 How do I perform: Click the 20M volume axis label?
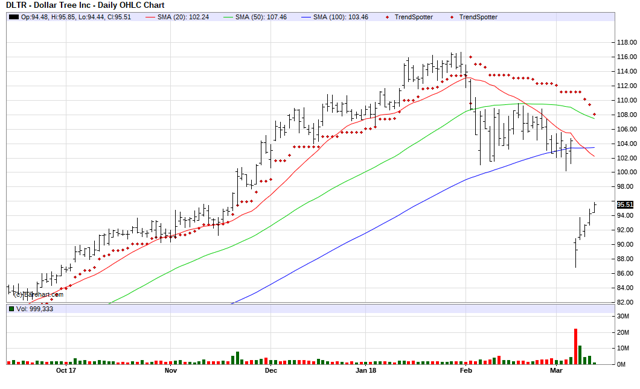point(623,332)
